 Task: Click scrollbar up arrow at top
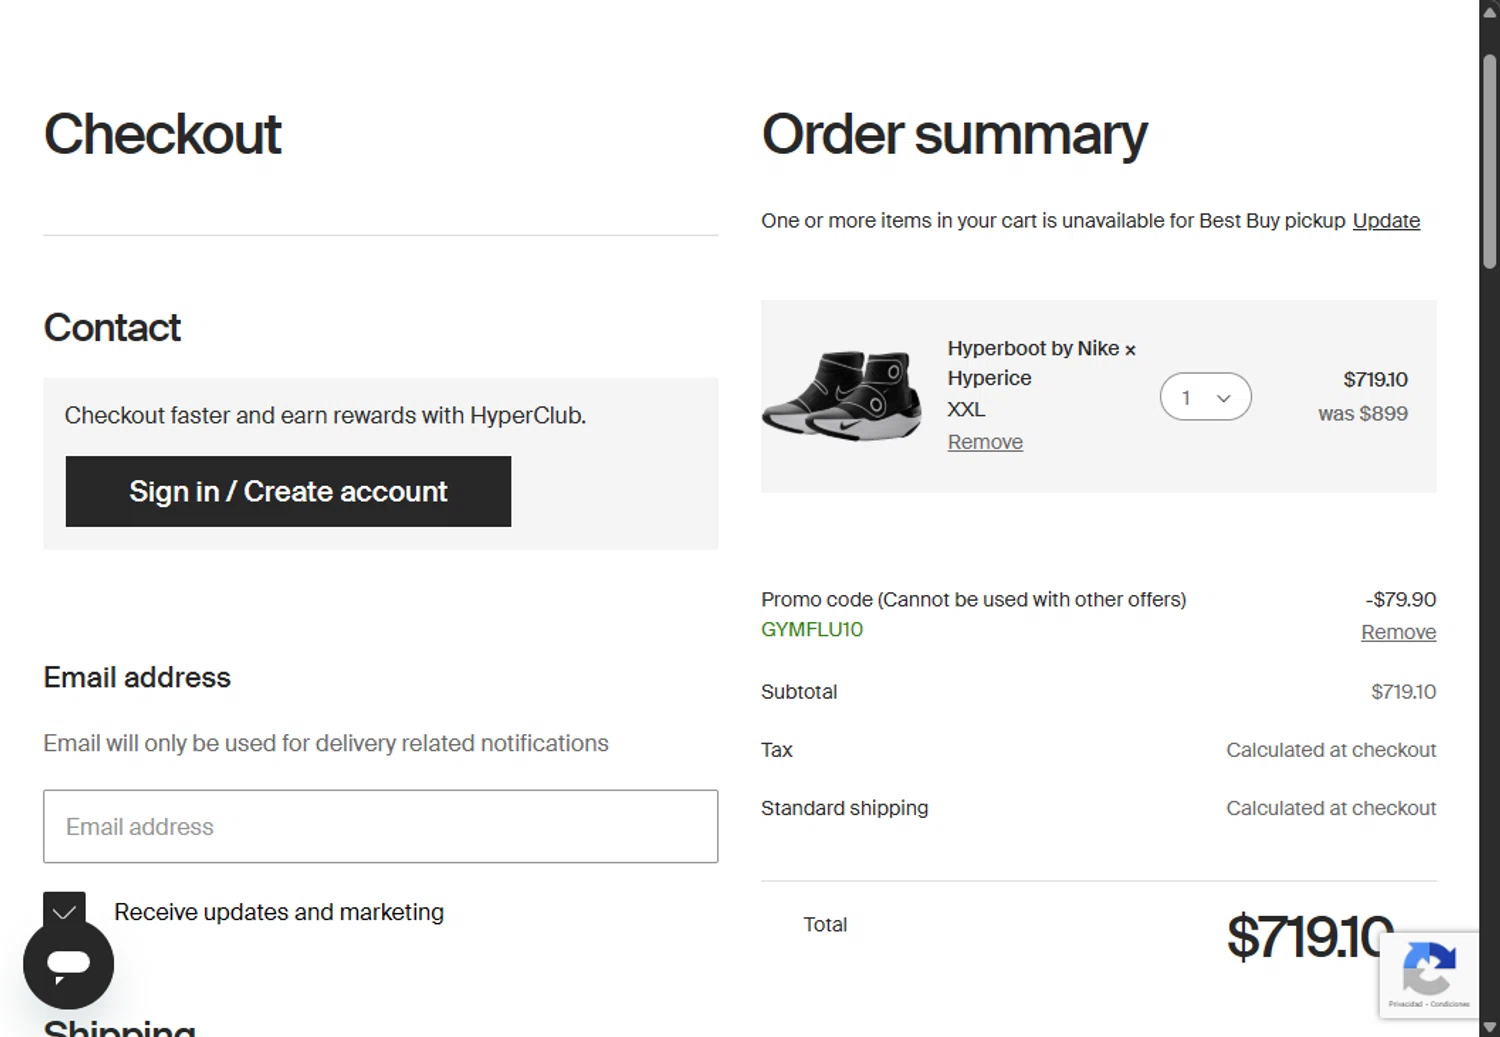(1489, 12)
